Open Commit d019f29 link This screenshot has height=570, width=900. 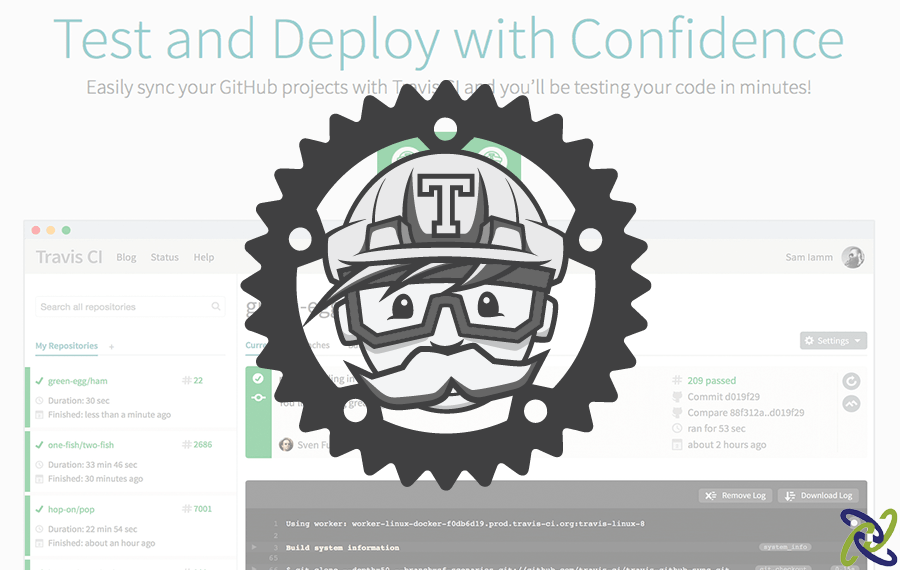click(x=724, y=397)
